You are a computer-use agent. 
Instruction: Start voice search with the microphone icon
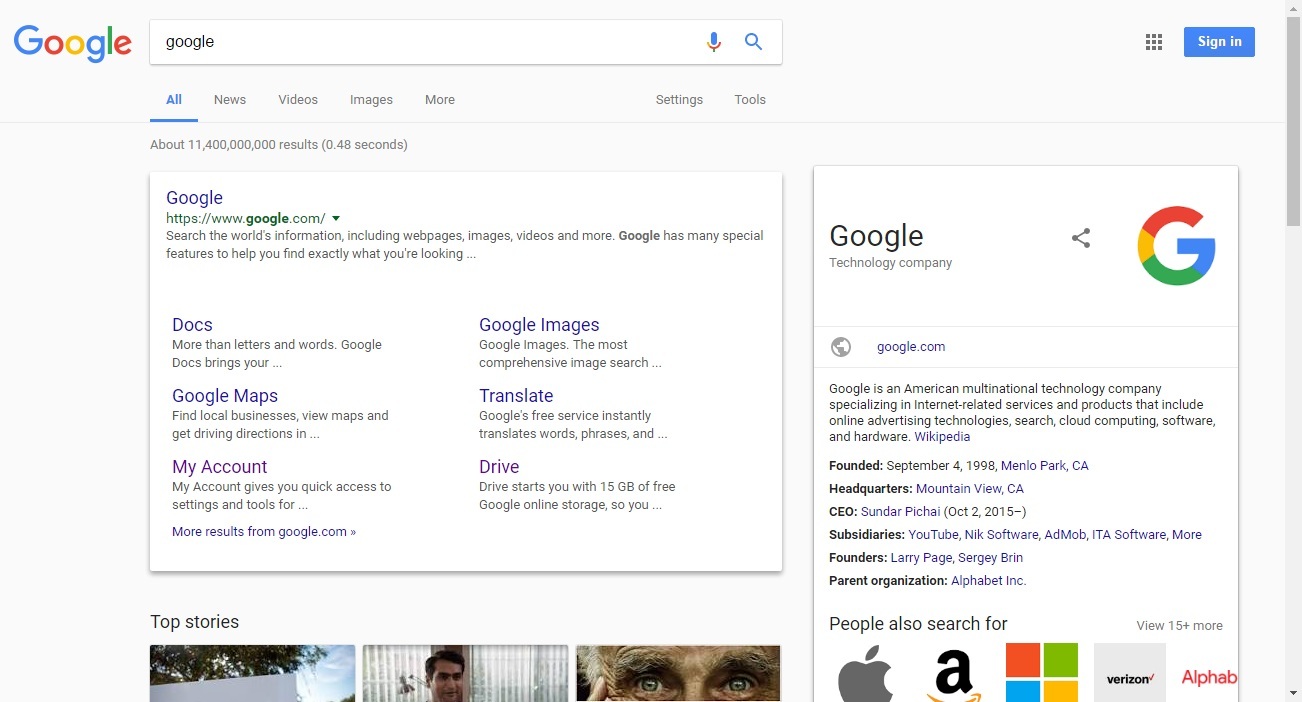tap(713, 42)
